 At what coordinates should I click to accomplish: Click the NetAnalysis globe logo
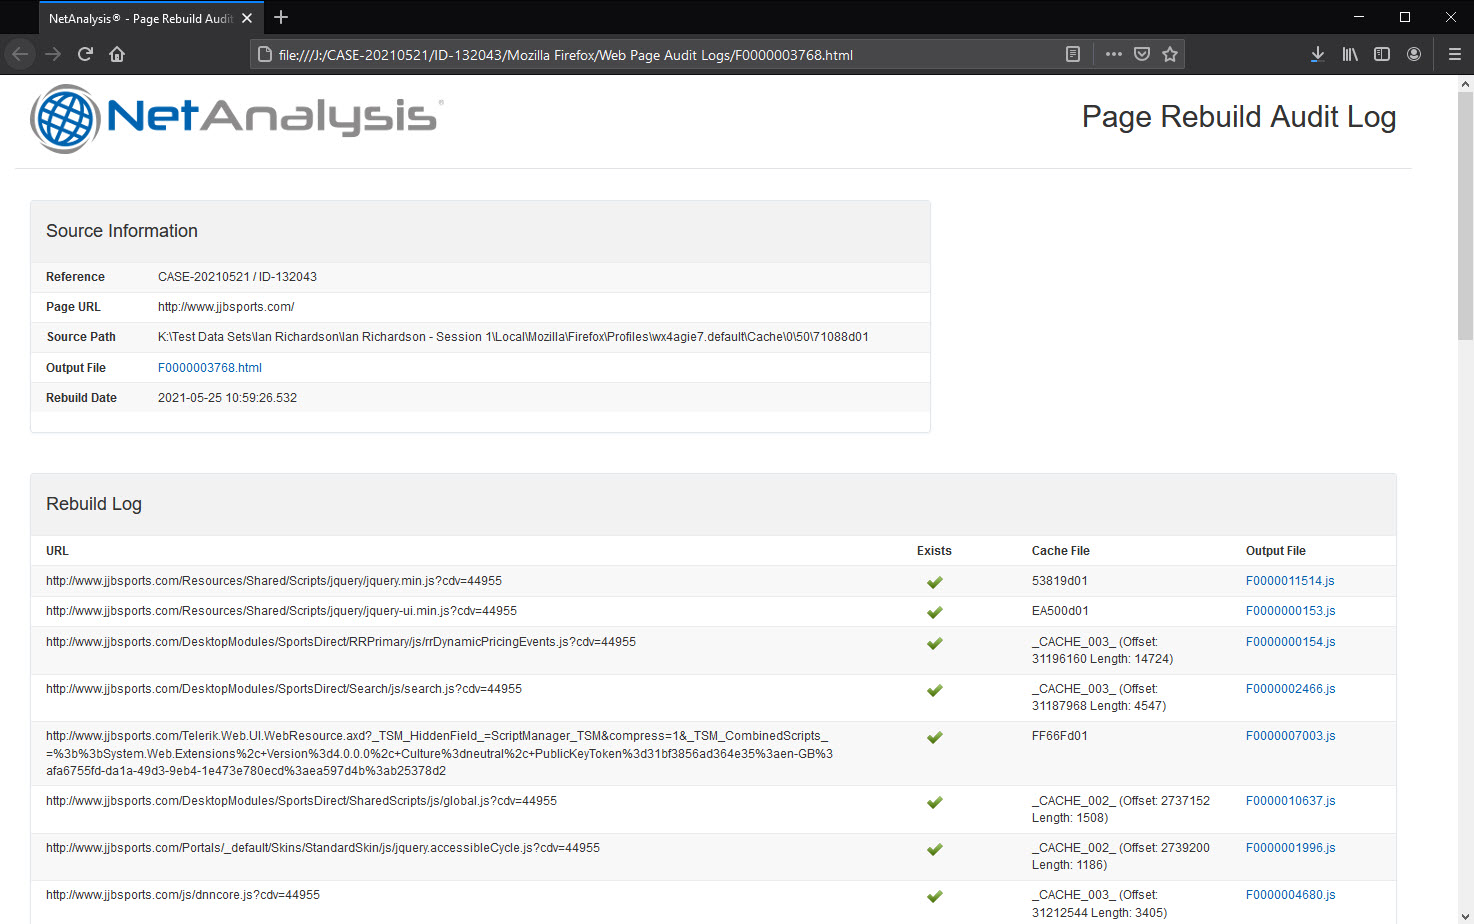[x=66, y=119]
